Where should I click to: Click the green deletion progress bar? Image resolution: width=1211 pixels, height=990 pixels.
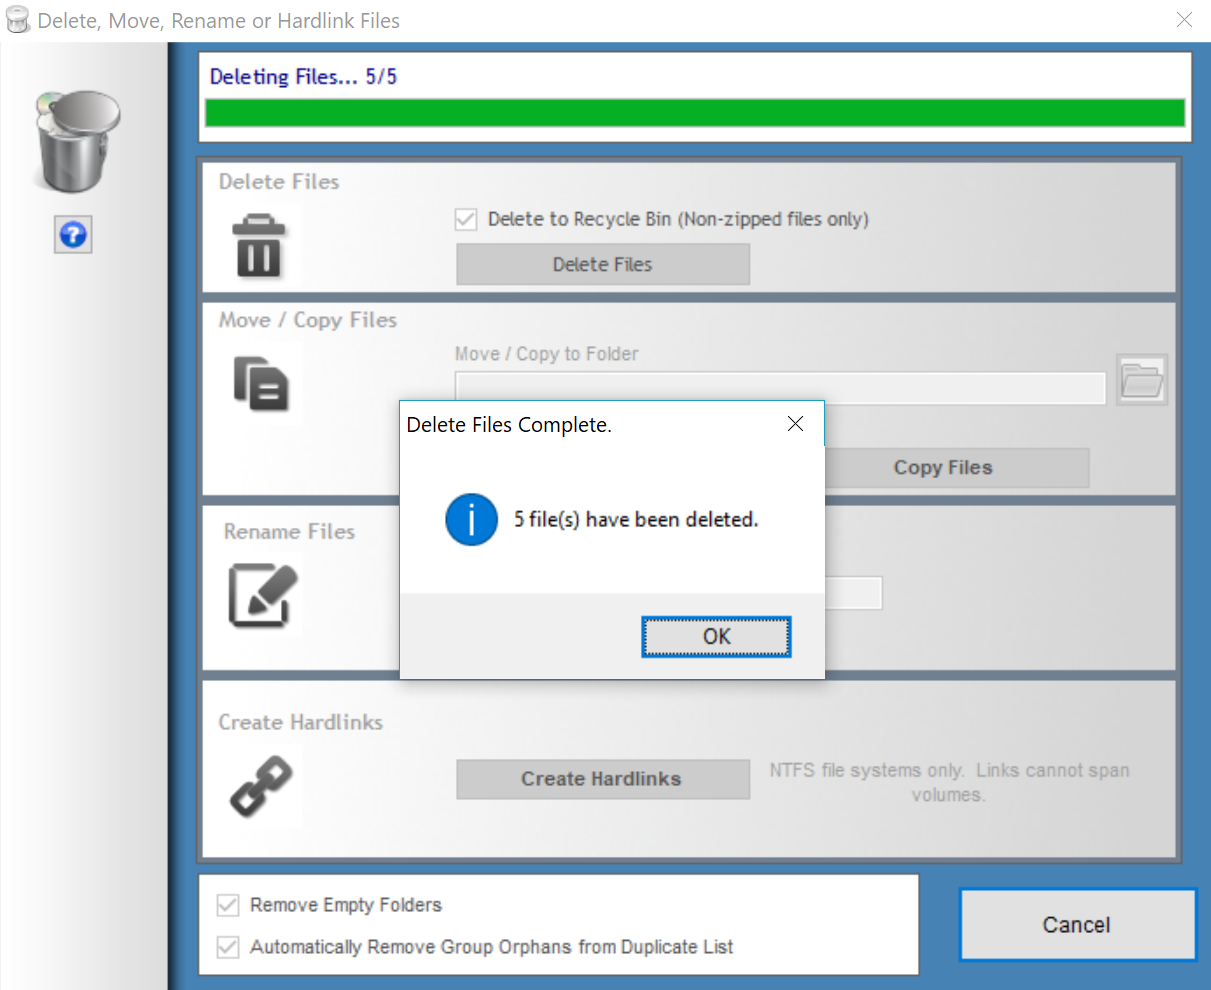694,113
